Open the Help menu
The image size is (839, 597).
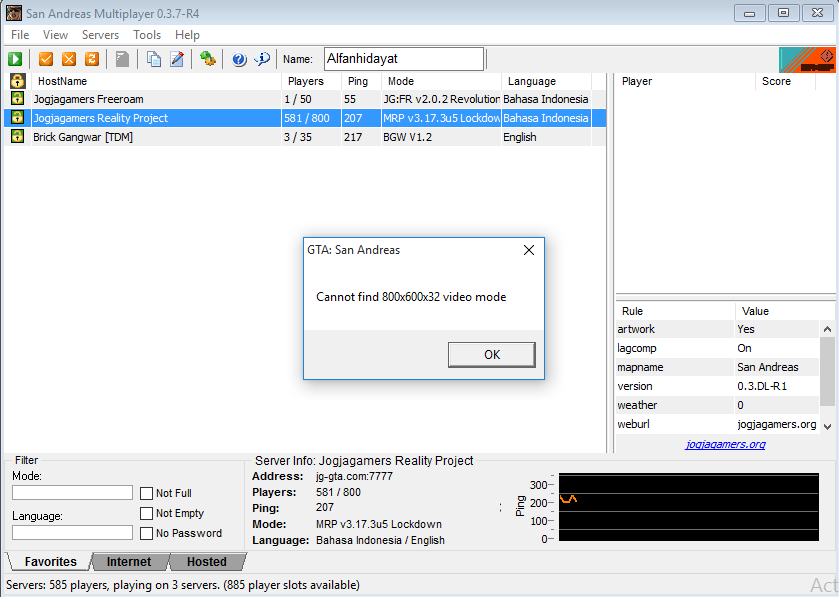187,35
